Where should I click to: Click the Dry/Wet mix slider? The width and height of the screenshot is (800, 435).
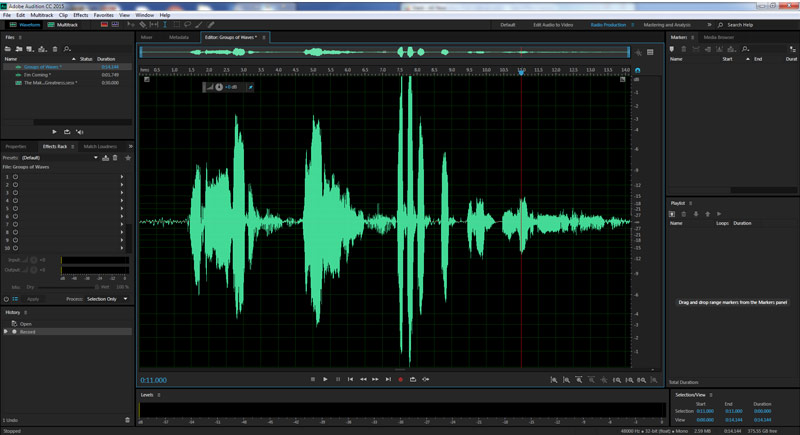[66, 287]
